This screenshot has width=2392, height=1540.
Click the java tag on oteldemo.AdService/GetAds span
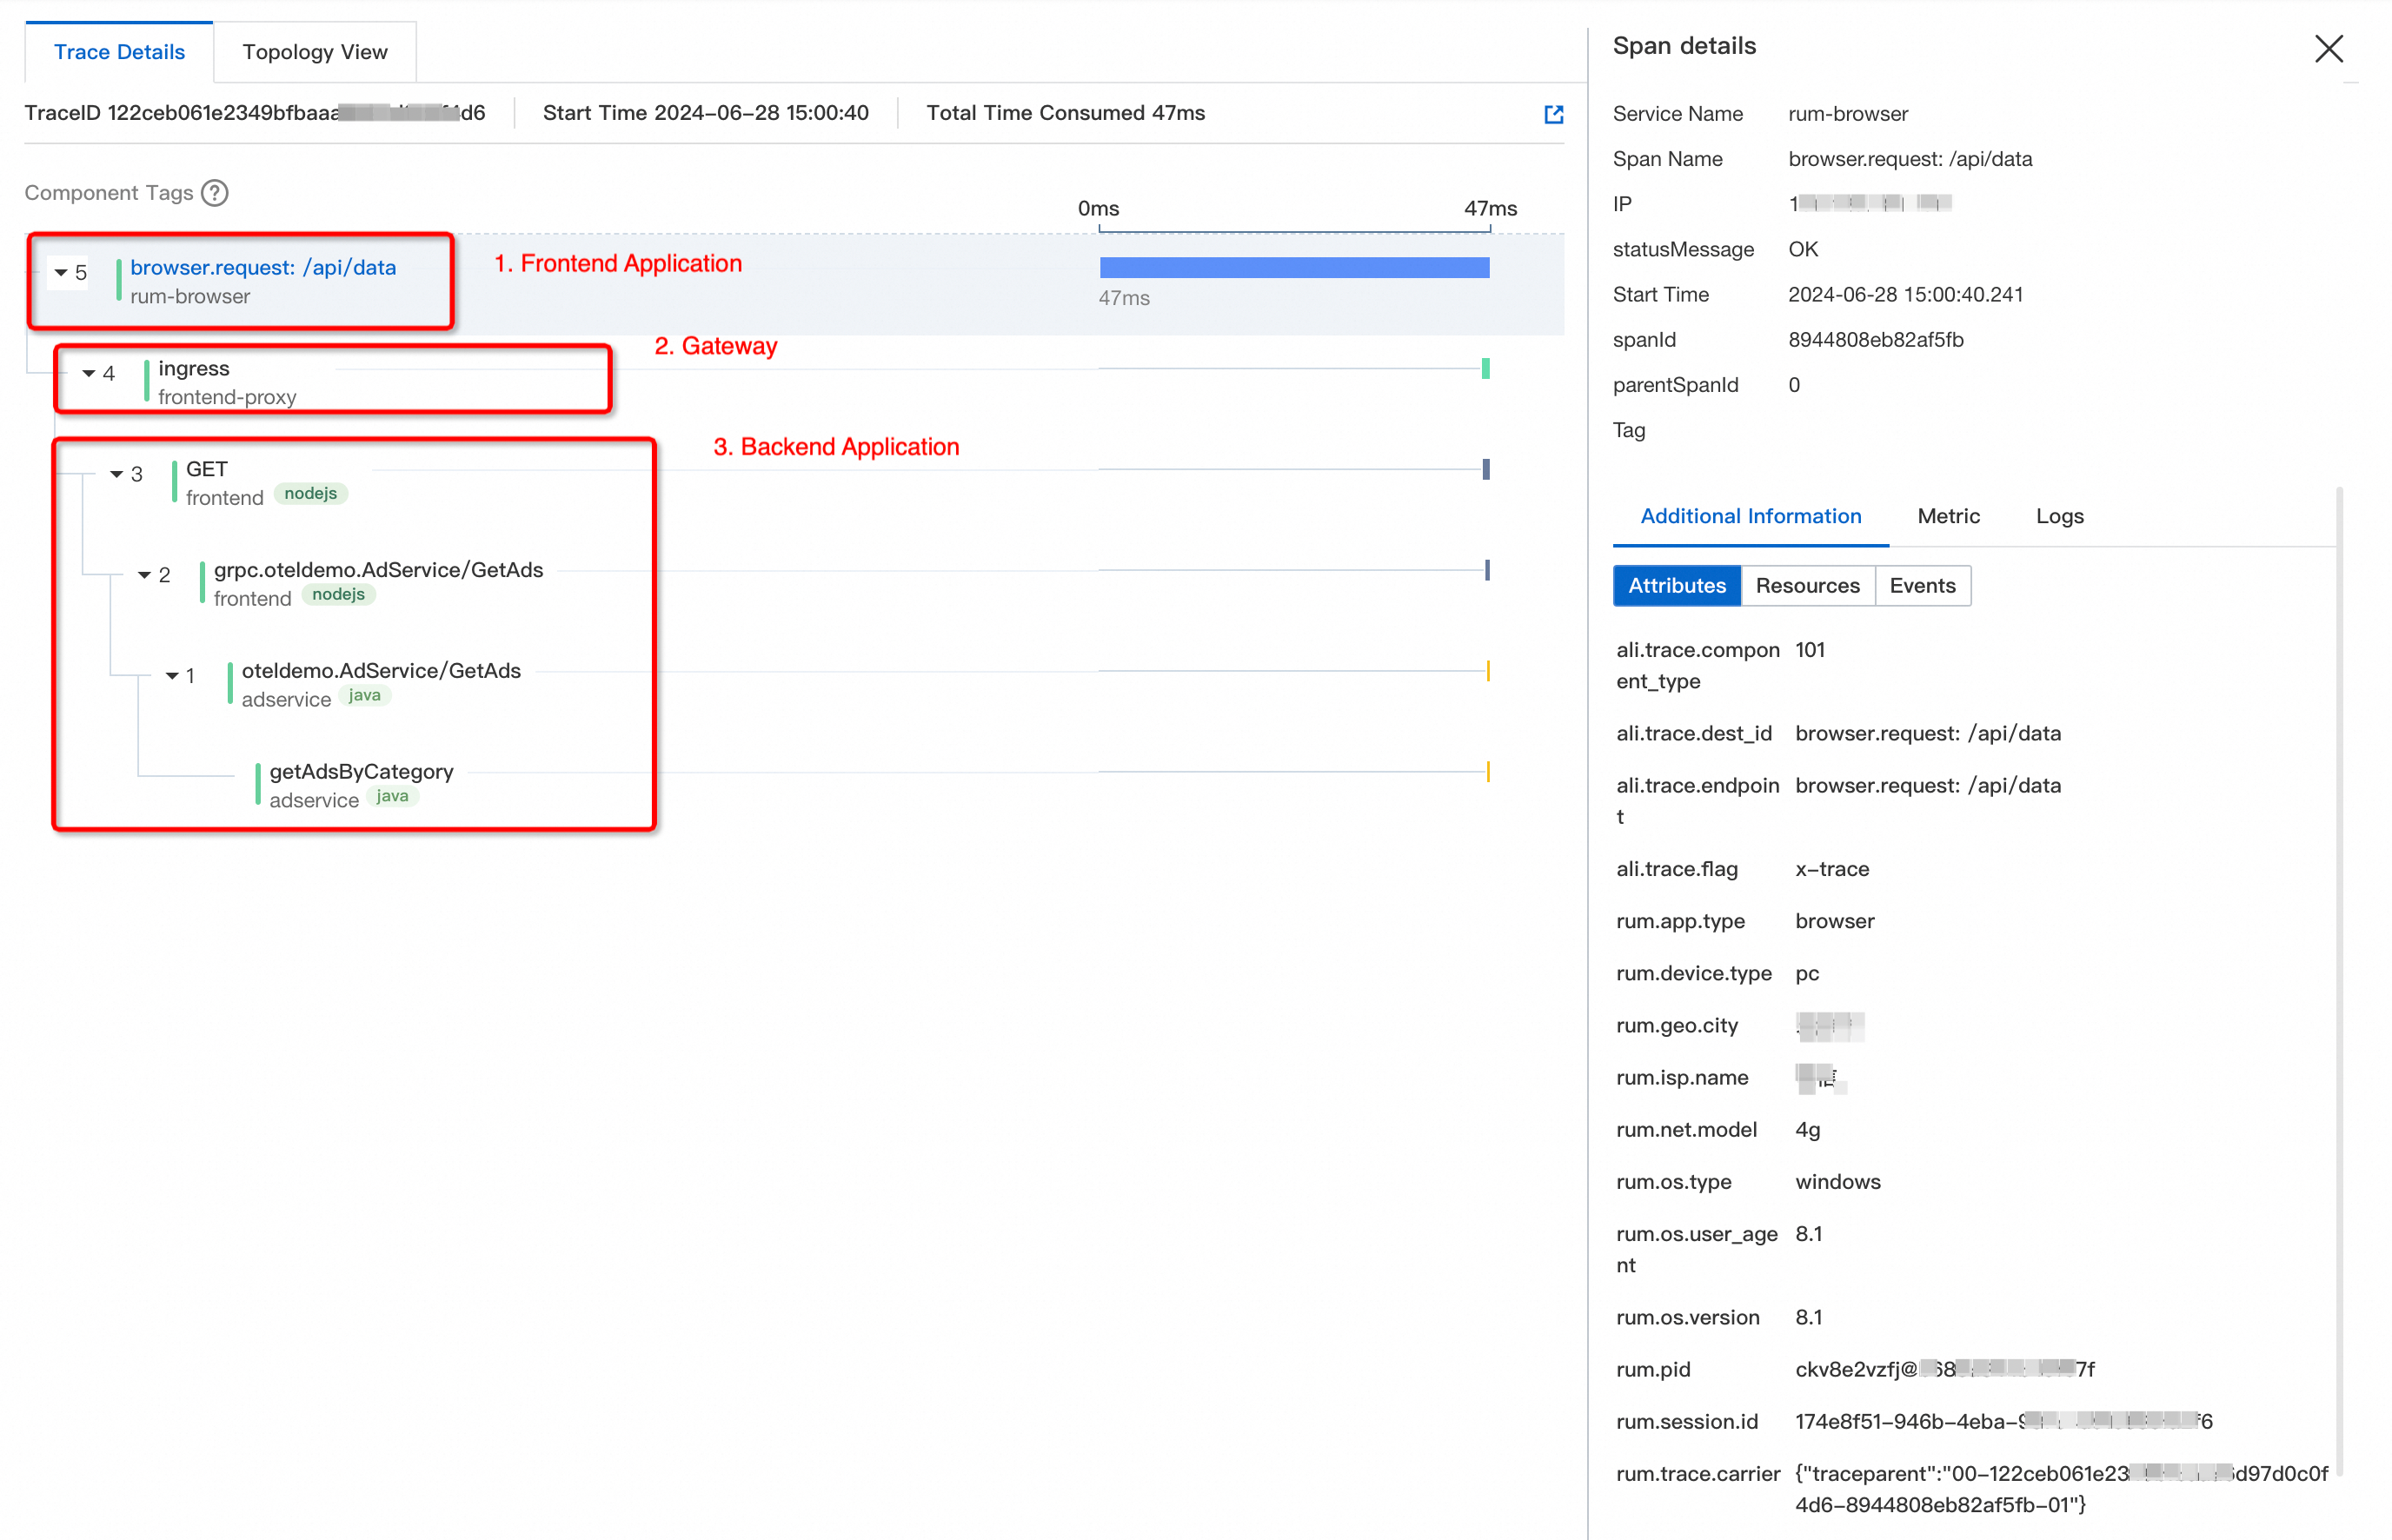point(364,695)
